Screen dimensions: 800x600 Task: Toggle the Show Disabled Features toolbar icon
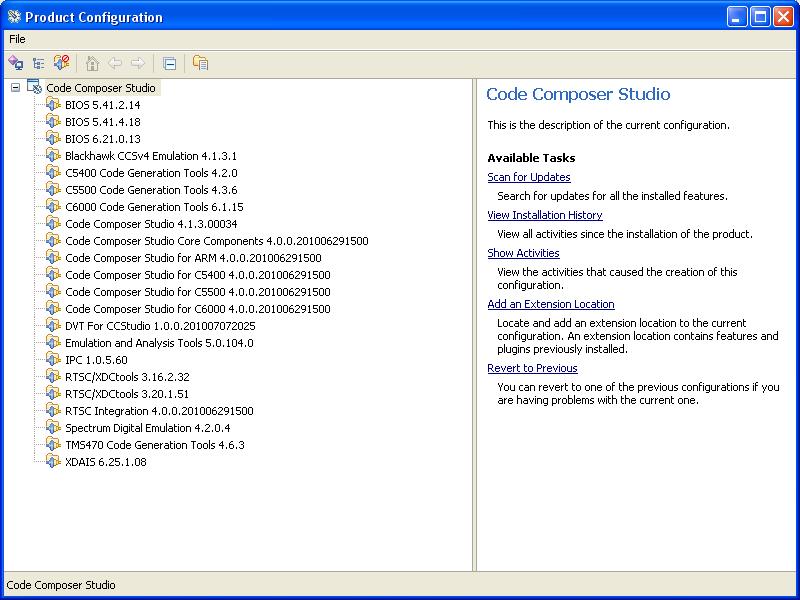pos(16,63)
